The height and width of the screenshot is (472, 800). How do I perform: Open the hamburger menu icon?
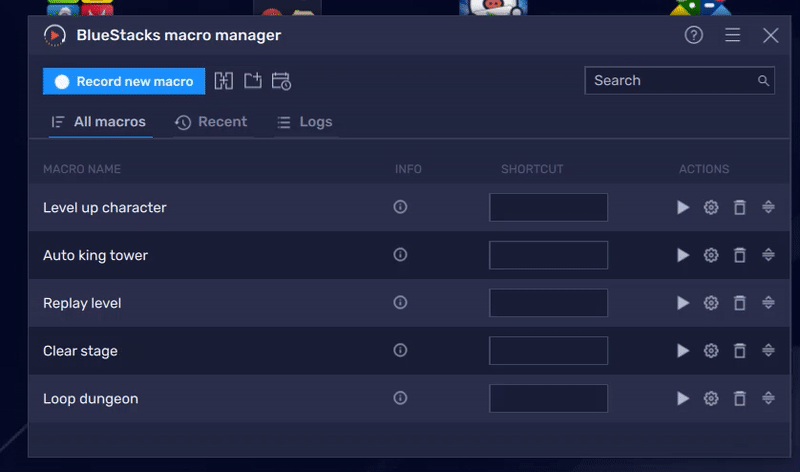(733, 35)
